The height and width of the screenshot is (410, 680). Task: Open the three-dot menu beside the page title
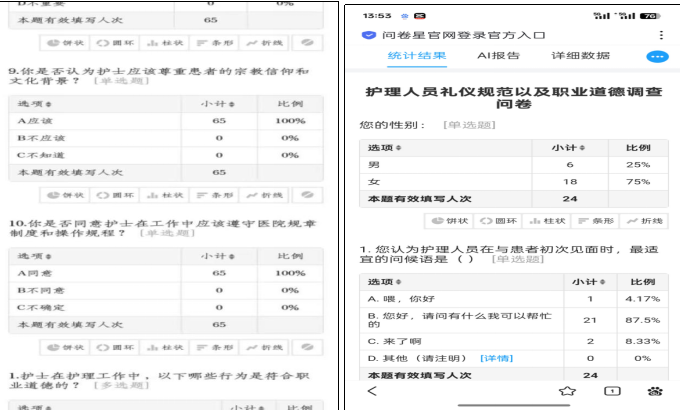tap(660, 36)
